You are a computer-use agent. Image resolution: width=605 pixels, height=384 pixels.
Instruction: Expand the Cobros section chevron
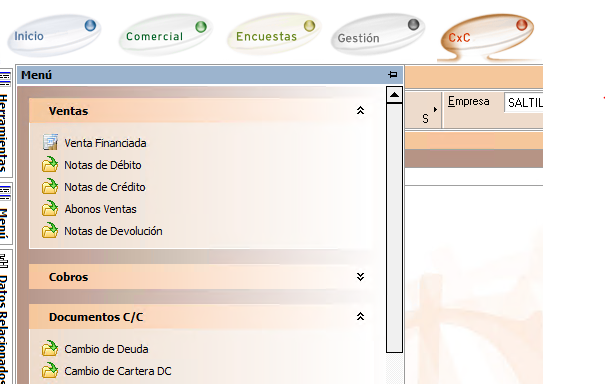(360, 277)
